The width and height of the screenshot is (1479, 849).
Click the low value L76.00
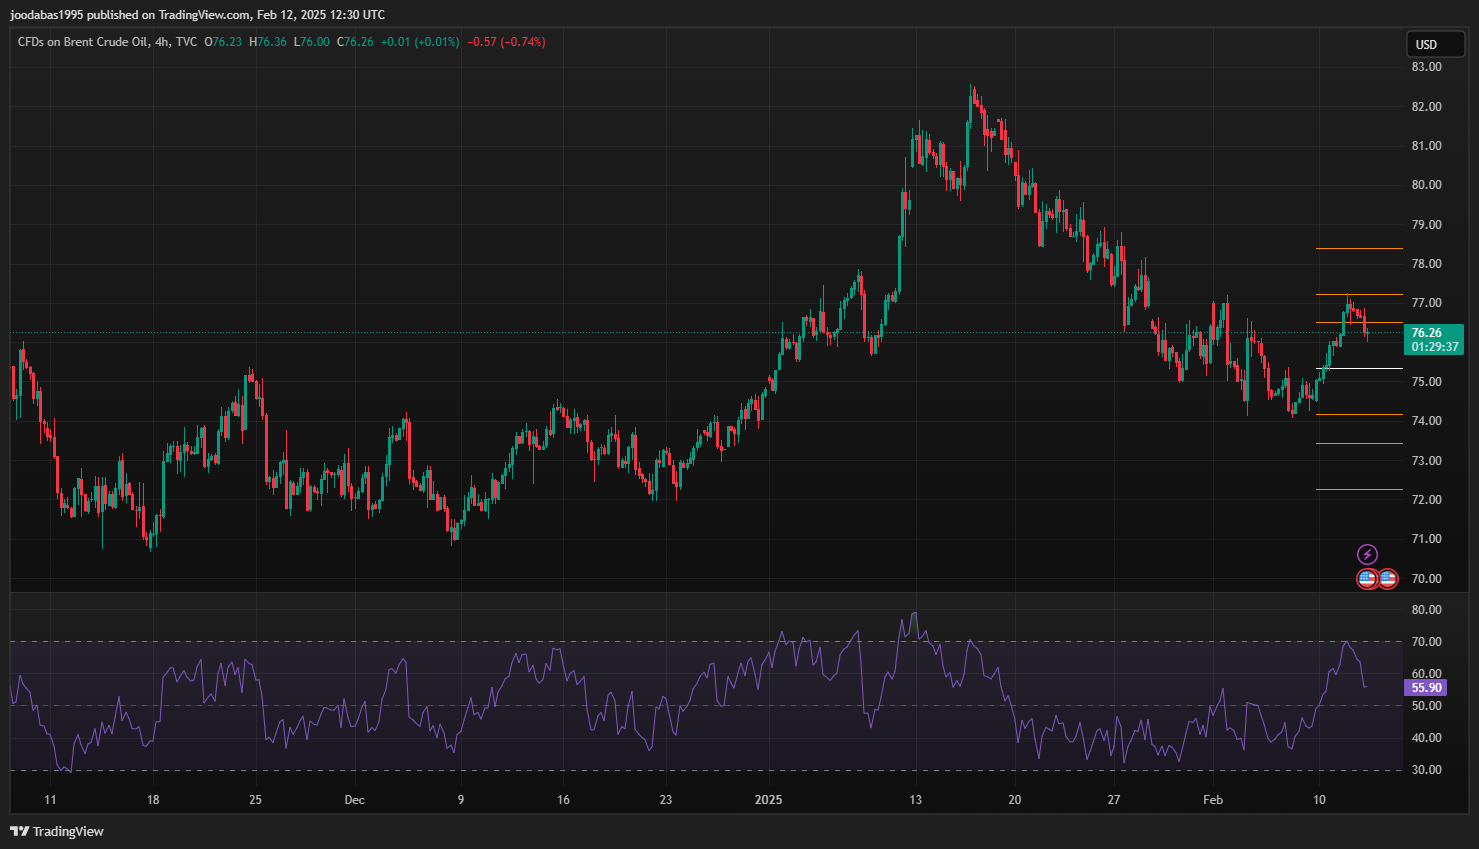(312, 42)
